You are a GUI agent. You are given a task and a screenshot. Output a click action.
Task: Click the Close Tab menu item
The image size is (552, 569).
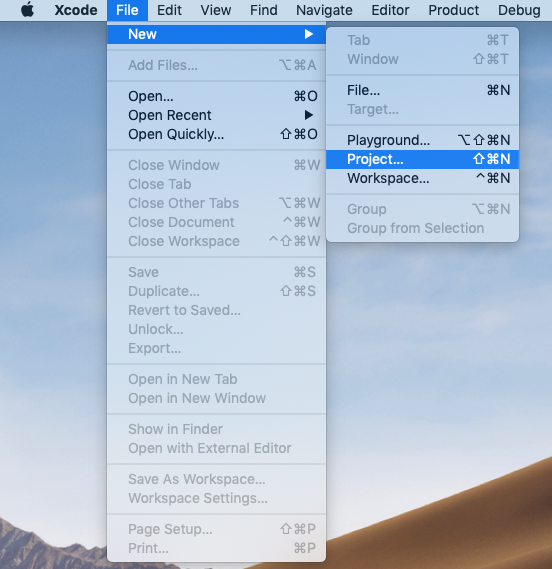216,184
